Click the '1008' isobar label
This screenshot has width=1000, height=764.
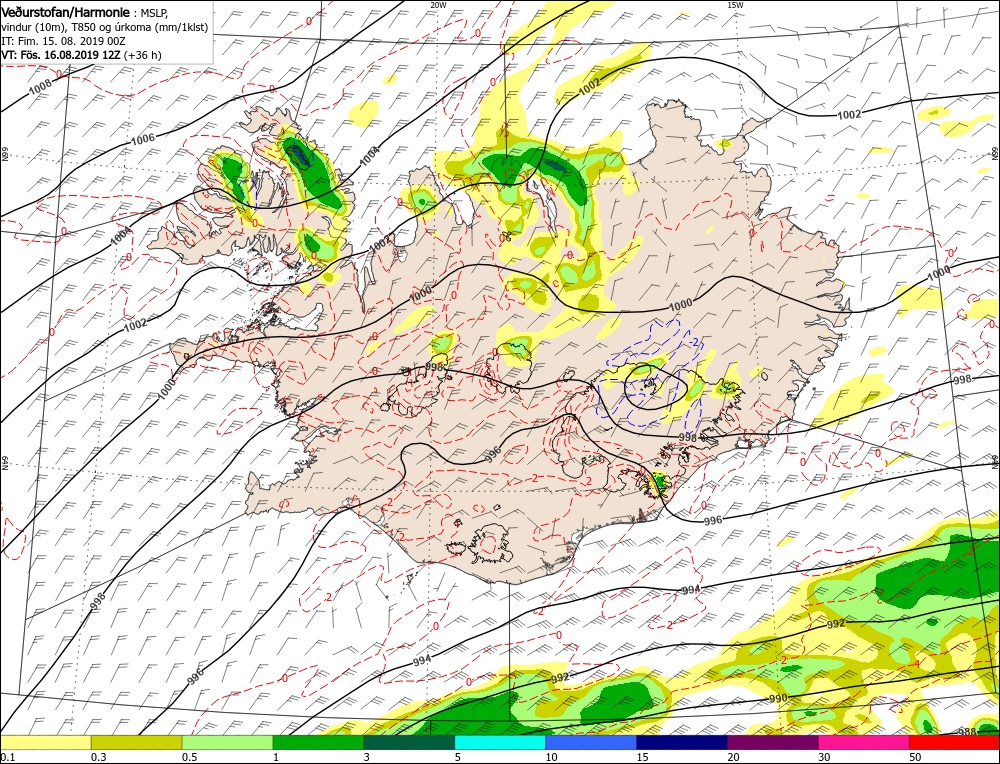tap(40, 88)
